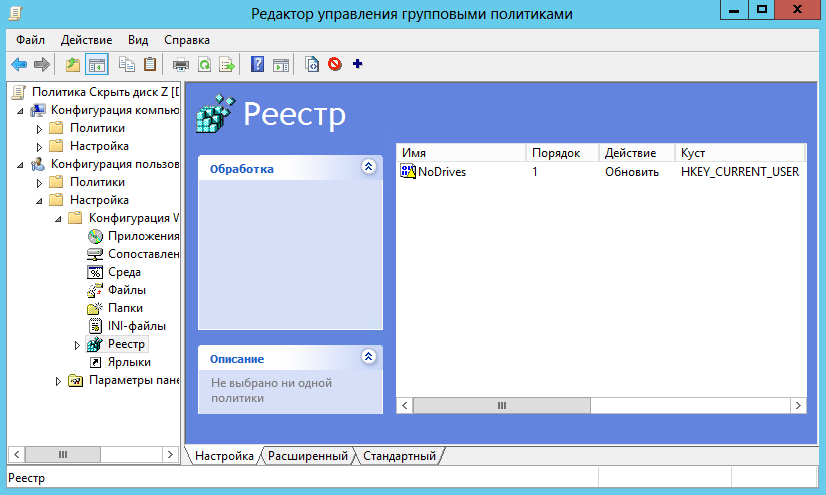Click the tree pane scroll right arrow
This screenshot has width=826, height=495.
pyautogui.click(x=170, y=454)
